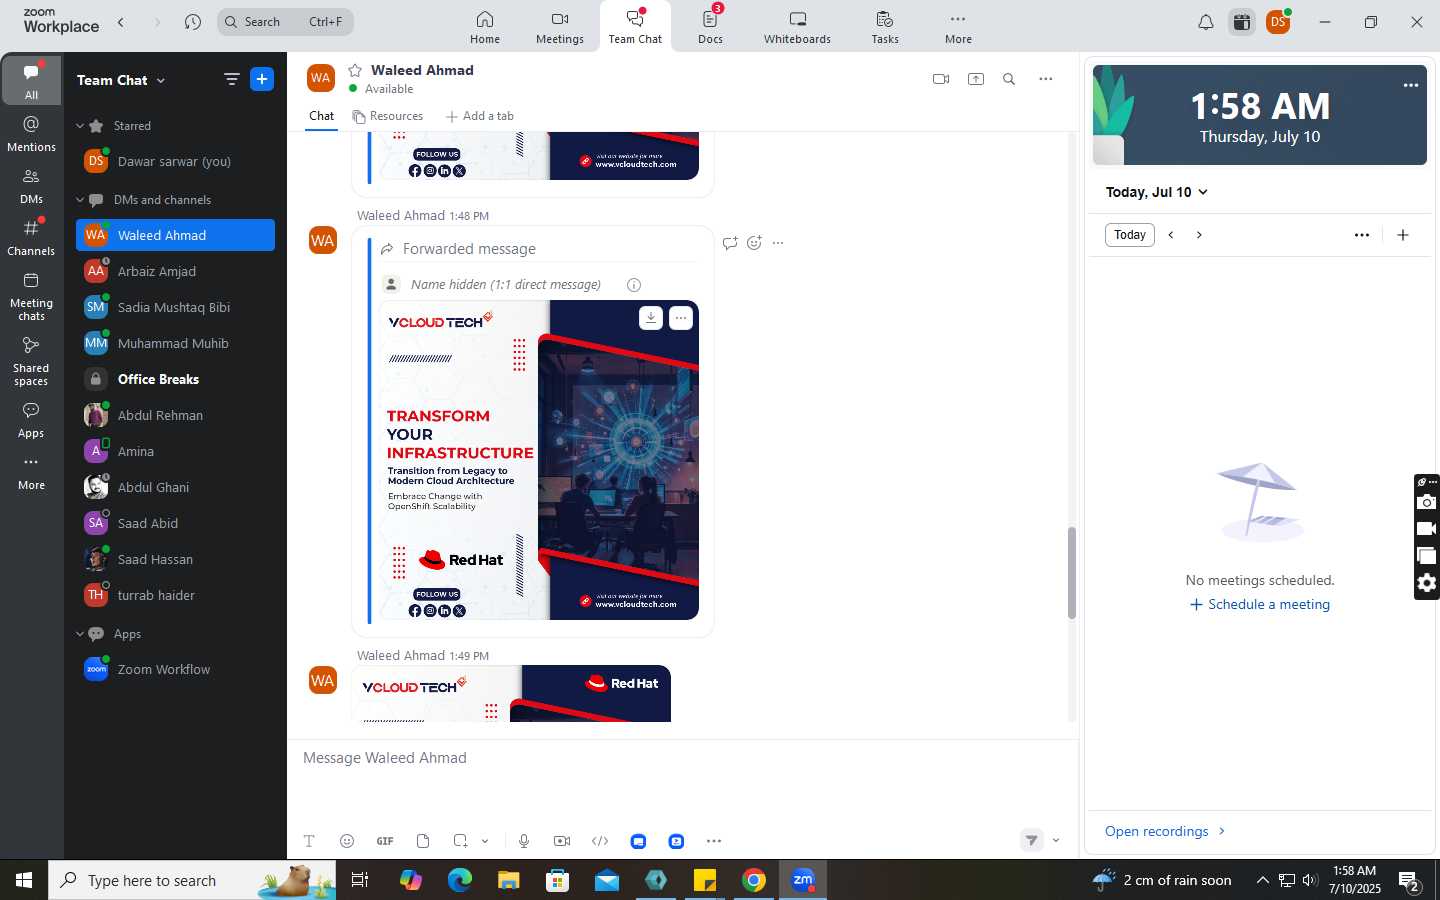Image resolution: width=1440 pixels, height=900 pixels.
Task: Open the All section in sidebar
Action: 31,81
